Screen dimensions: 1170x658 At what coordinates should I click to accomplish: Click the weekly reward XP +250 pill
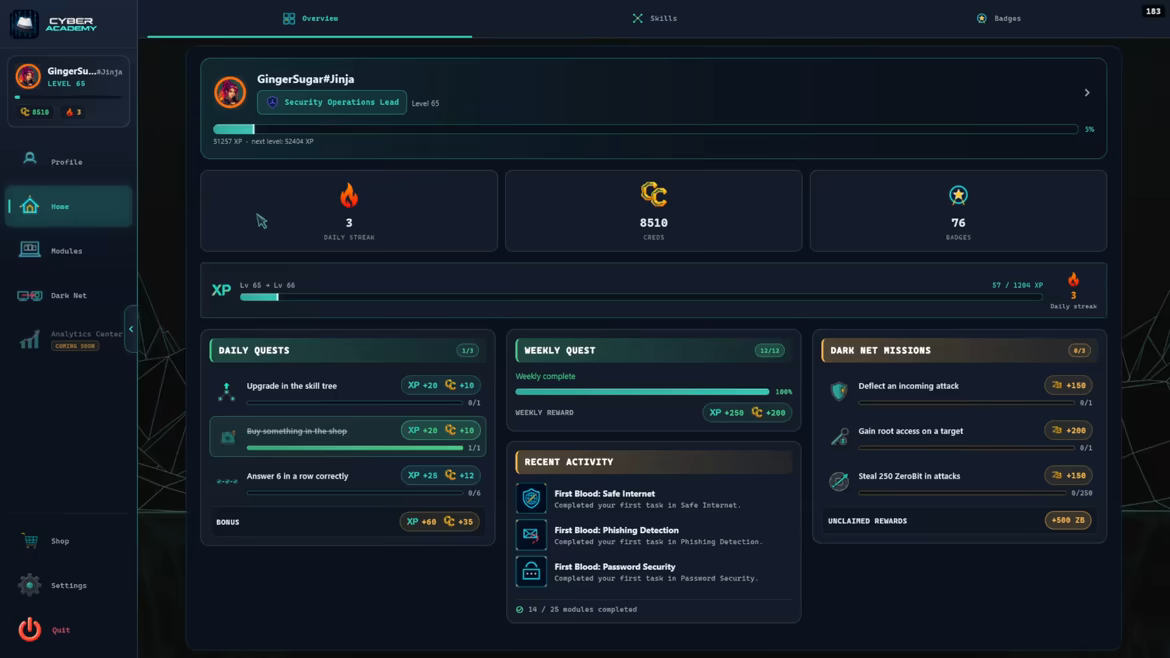click(747, 413)
